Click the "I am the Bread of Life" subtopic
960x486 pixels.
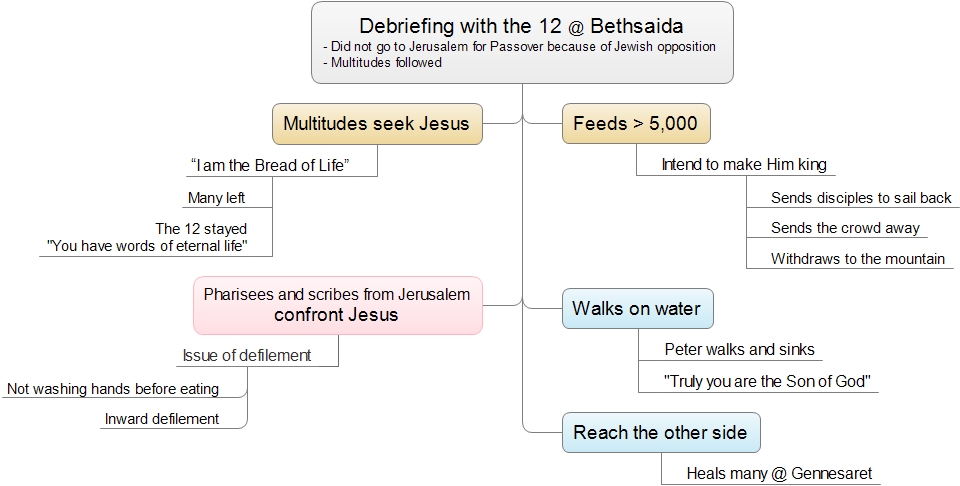pos(270,165)
